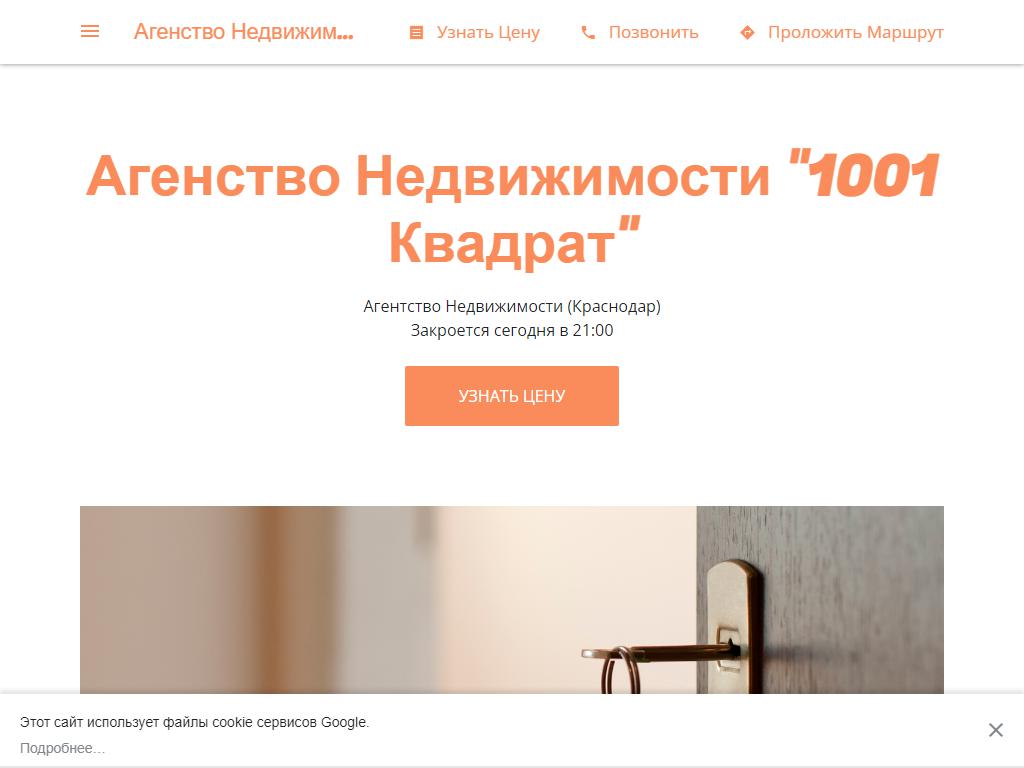The width and height of the screenshot is (1024, 768).
Task: Click the orange УЗНАТЬ ЦЕНУ button
Action: click(x=512, y=396)
